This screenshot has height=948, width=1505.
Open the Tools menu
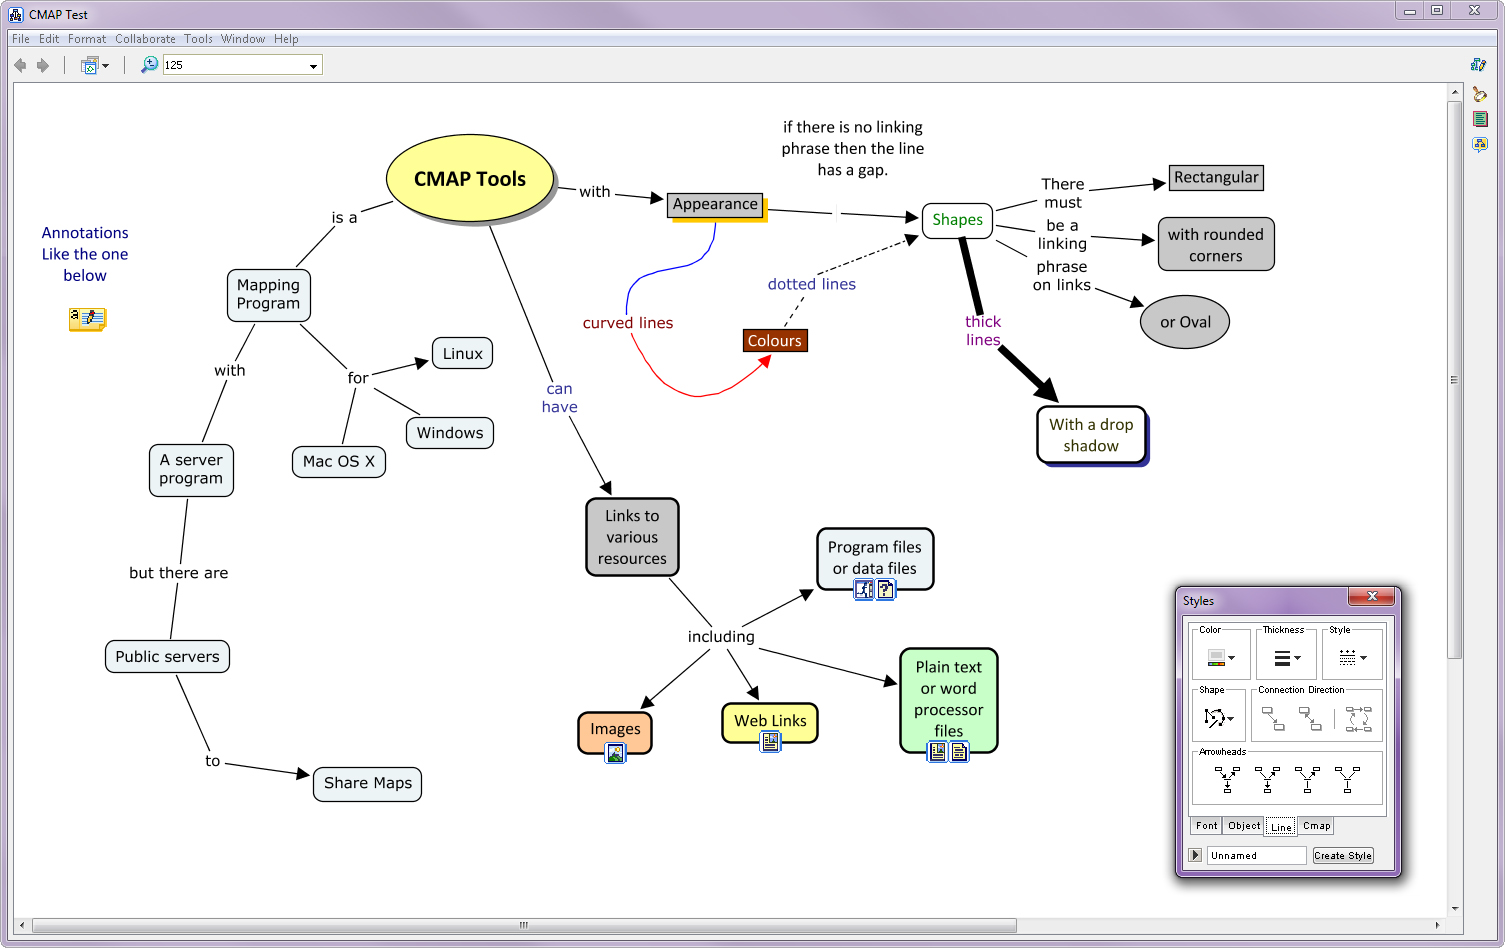pyautogui.click(x=198, y=39)
